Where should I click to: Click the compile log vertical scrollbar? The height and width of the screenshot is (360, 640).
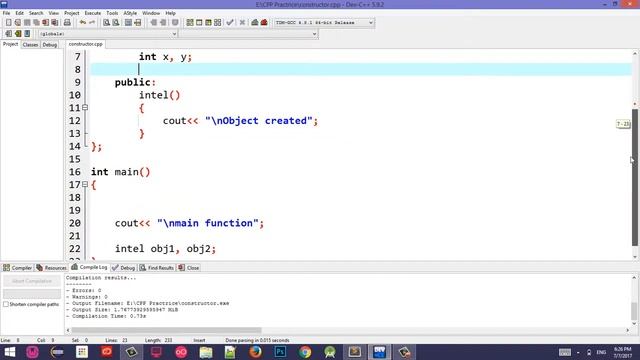(x=634, y=311)
